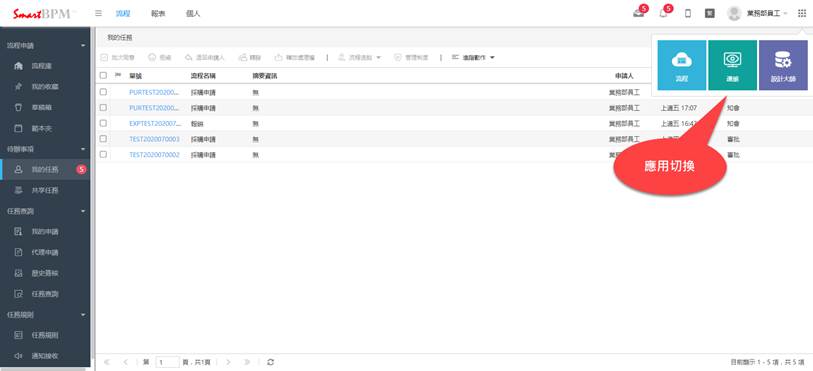Viewport: 813px width, 371px height.
Task: Click the first greyed toolbar button with checkbox icon
Action: (117, 58)
